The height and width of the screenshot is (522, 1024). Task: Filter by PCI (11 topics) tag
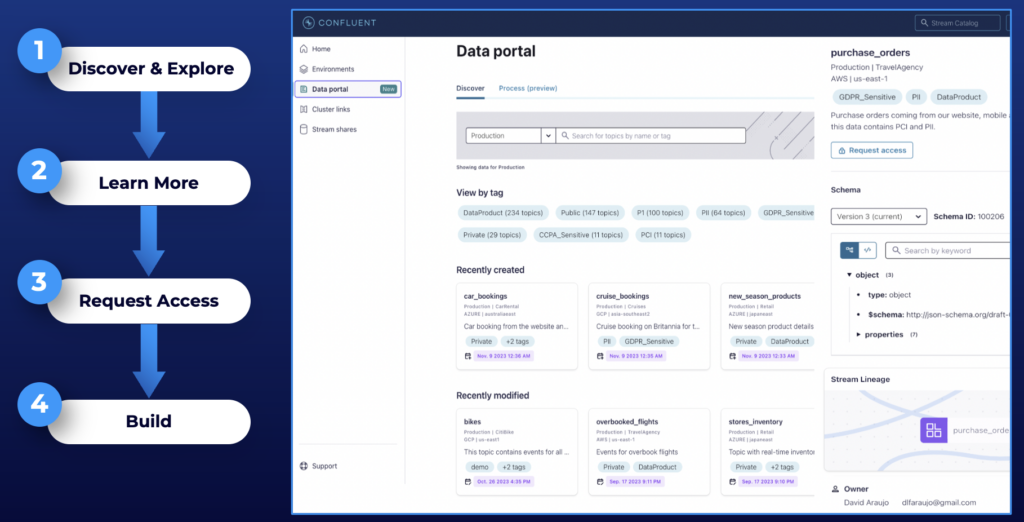point(663,235)
